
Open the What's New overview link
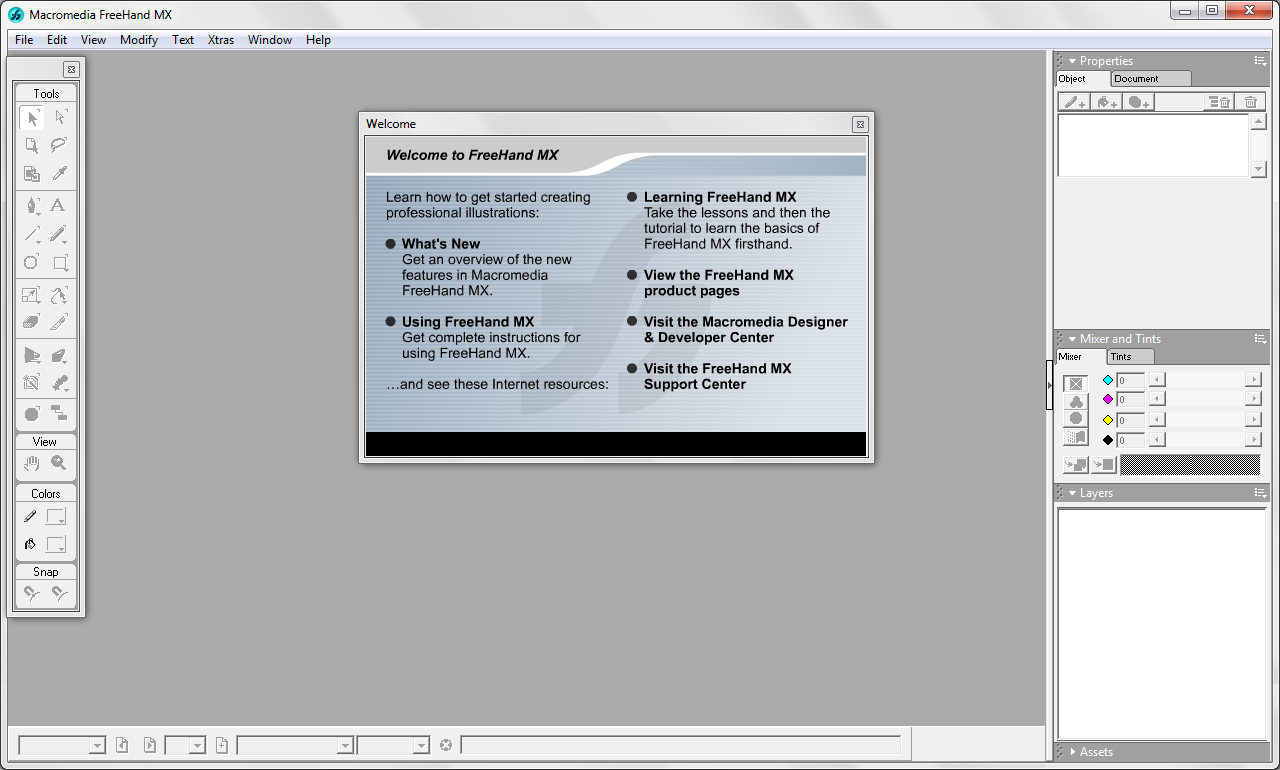(441, 244)
